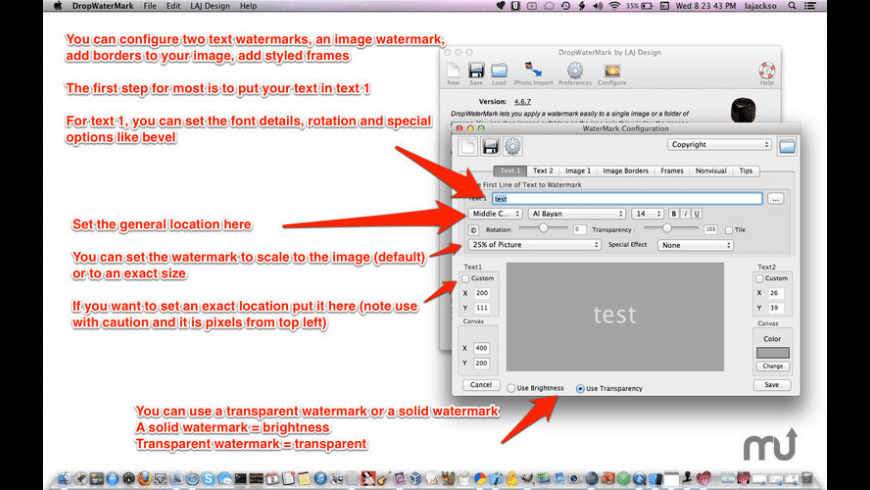The width and height of the screenshot is (870, 490).
Task: Open the Copyright preset dropdown
Action: pyautogui.click(x=719, y=144)
